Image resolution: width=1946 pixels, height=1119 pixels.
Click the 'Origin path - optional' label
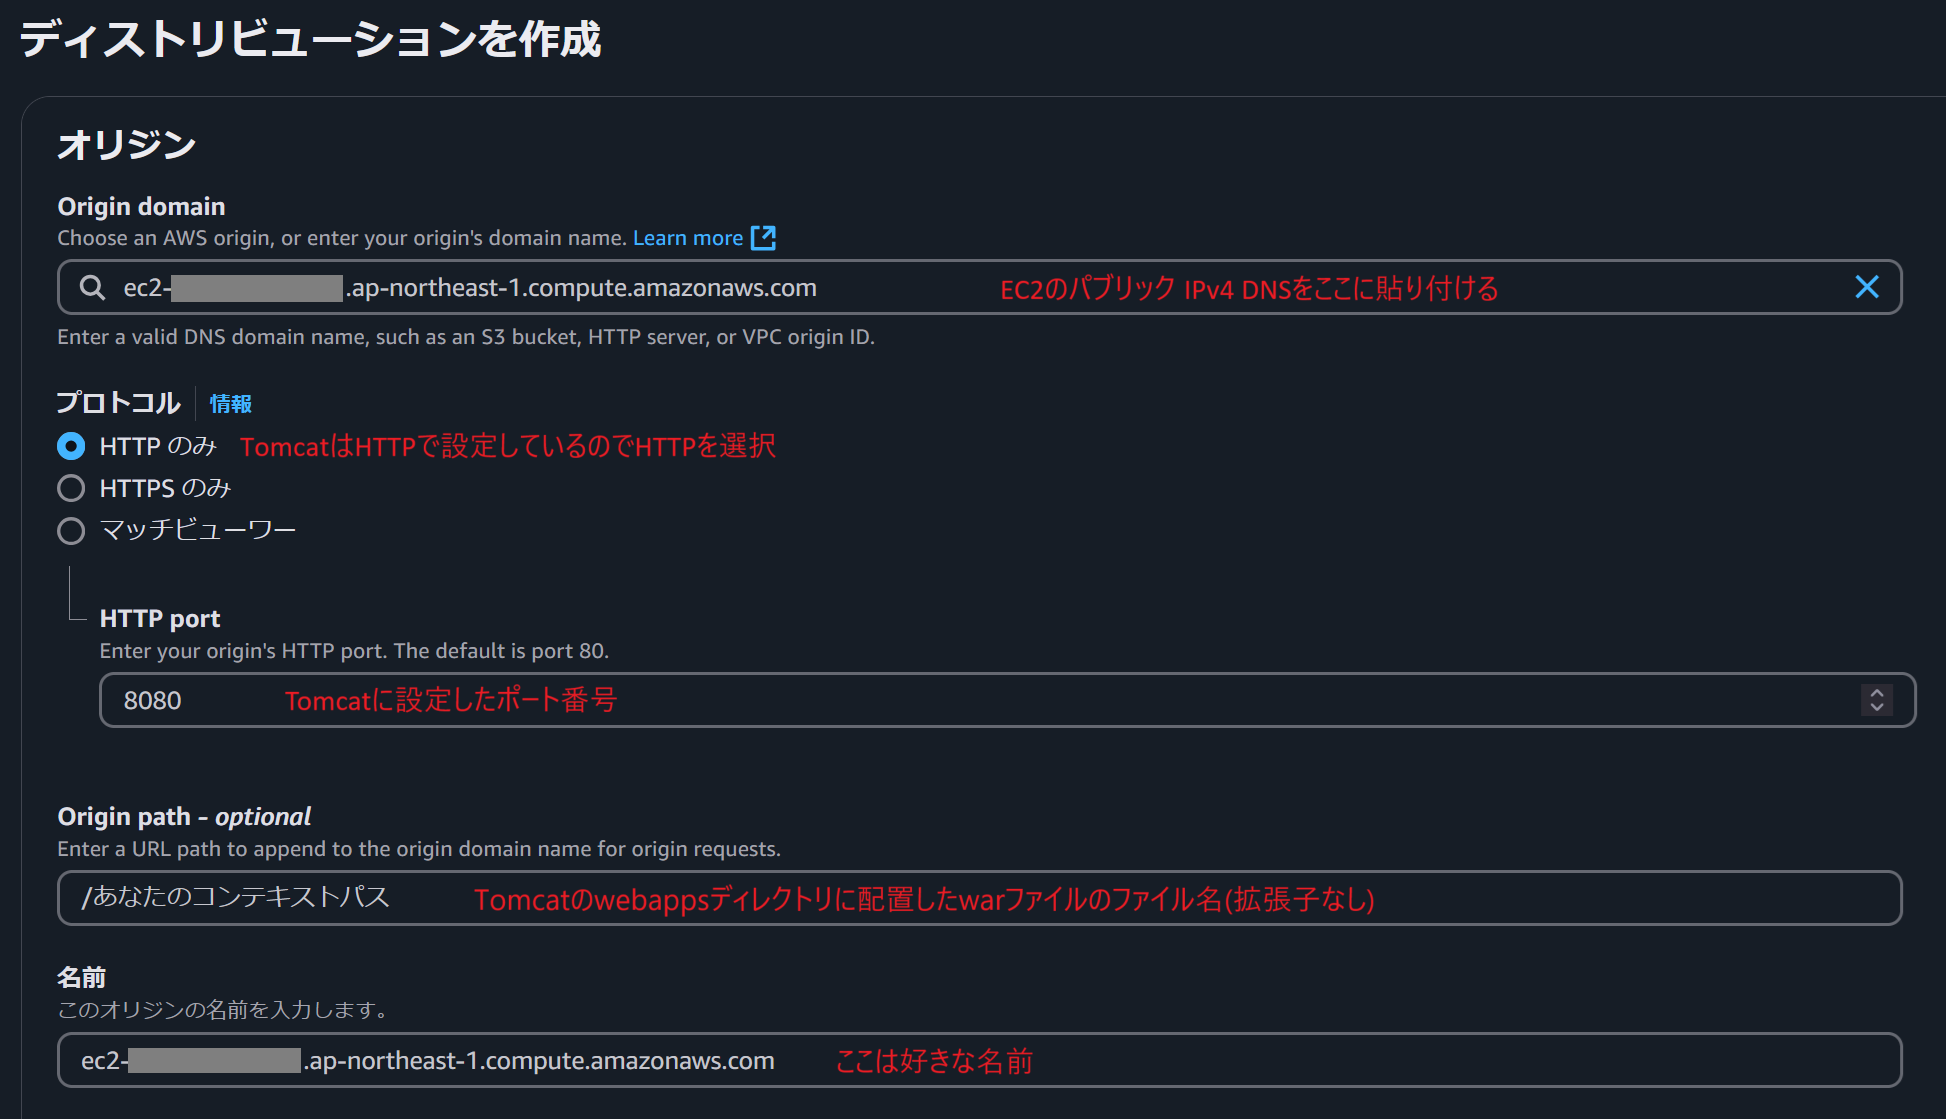point(184,817)
